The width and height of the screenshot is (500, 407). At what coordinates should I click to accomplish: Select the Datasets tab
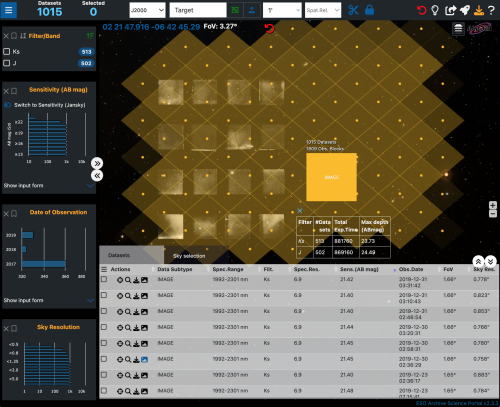point(119,255)
